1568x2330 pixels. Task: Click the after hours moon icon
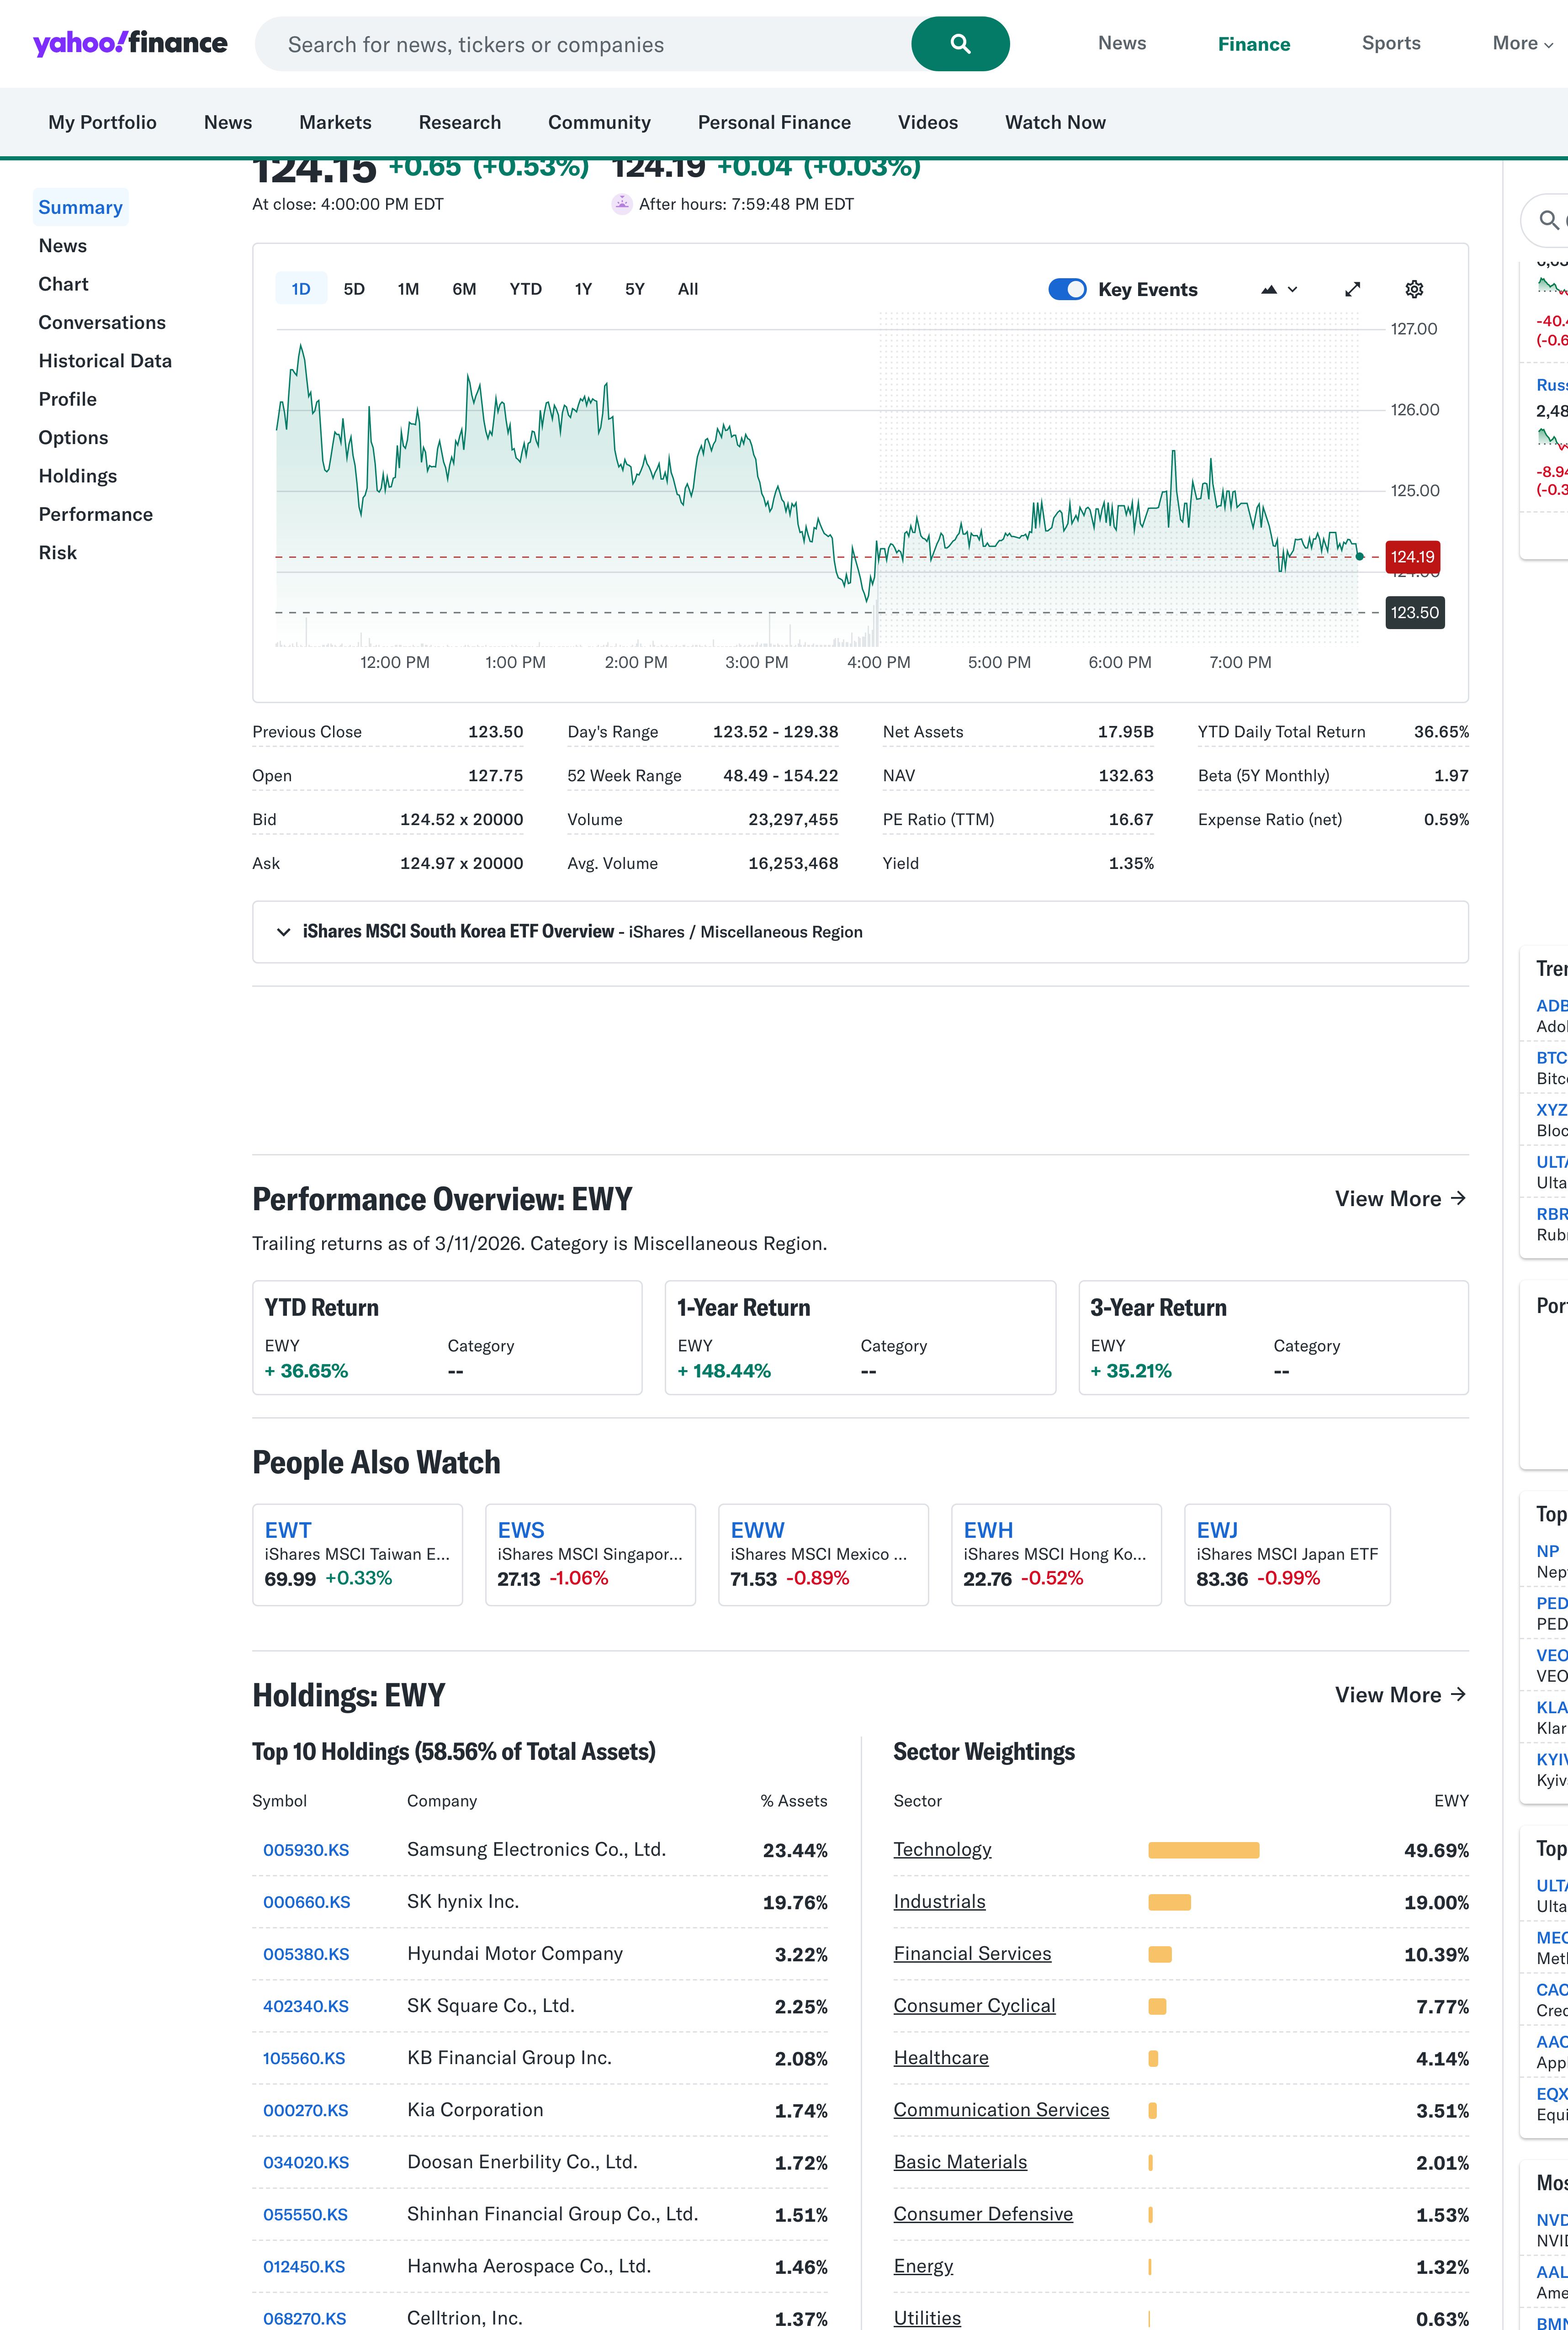click(622, 204)
